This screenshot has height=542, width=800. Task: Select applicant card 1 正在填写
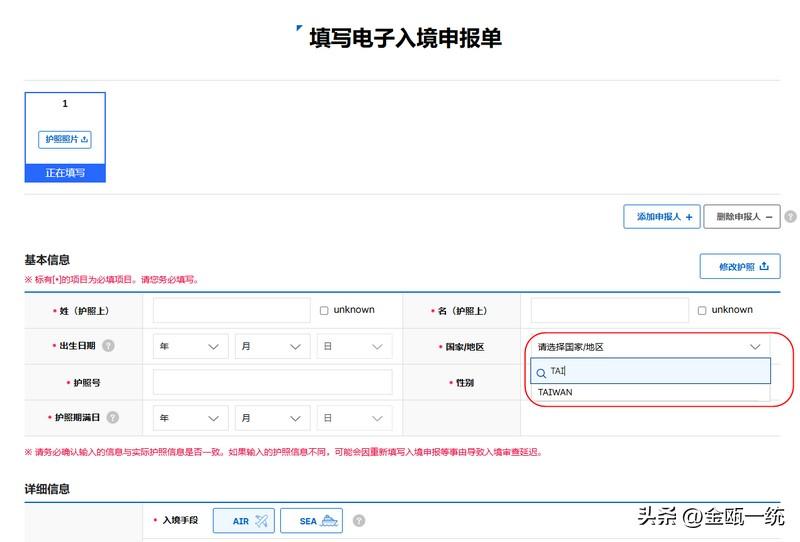65,137
